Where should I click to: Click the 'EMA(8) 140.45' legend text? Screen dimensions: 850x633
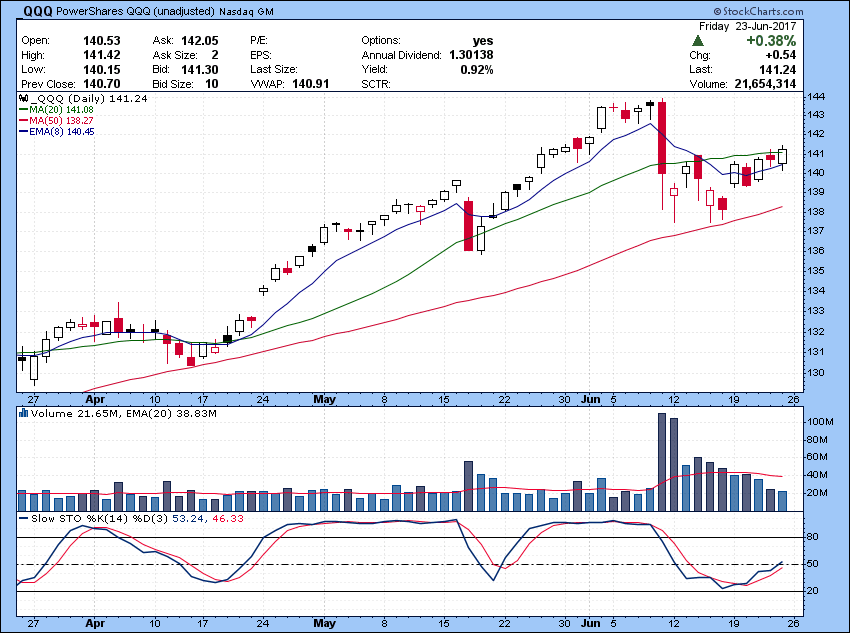coord(62,132)
